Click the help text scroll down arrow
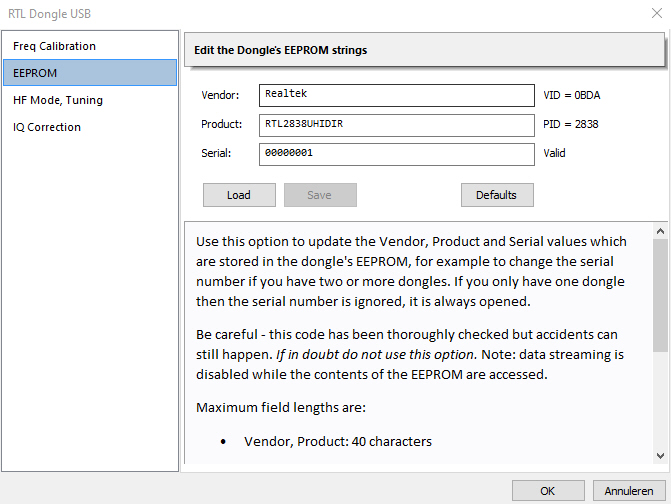671x504 pixels. point(660,456)
